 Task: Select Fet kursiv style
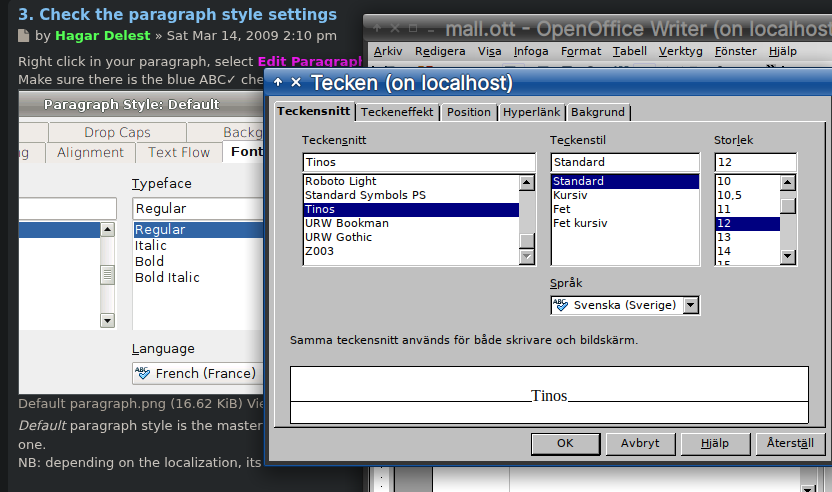click(625, 223)
